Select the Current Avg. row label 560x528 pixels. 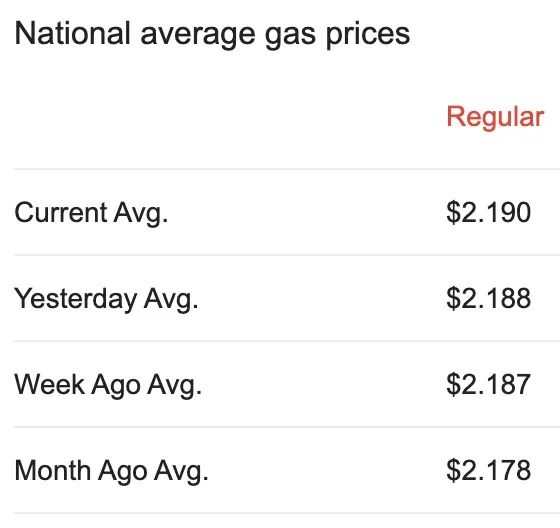(91, 213)
